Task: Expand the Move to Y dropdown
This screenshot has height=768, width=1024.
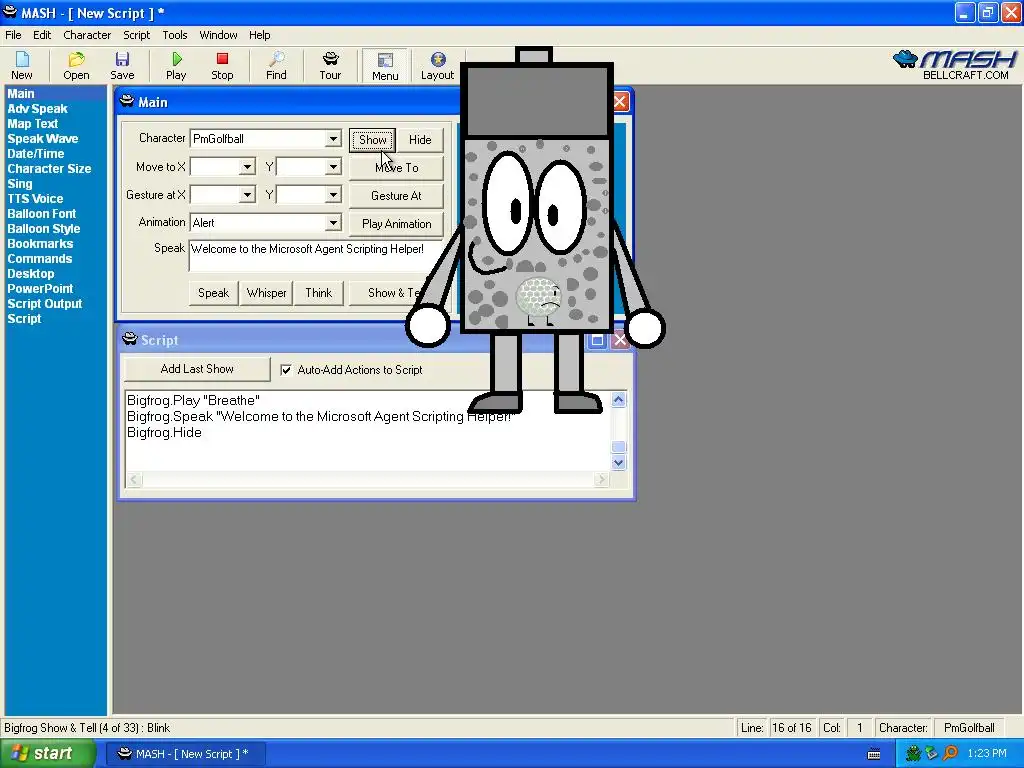Action: pos(333,167)
